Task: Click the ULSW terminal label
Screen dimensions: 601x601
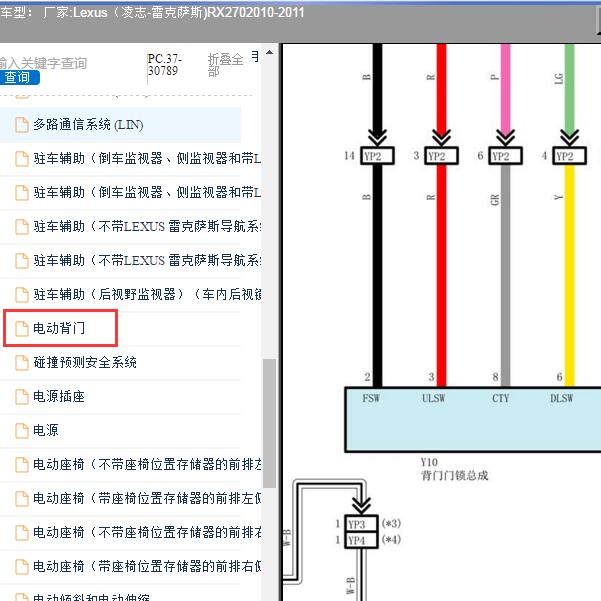Action: (434, 398)
